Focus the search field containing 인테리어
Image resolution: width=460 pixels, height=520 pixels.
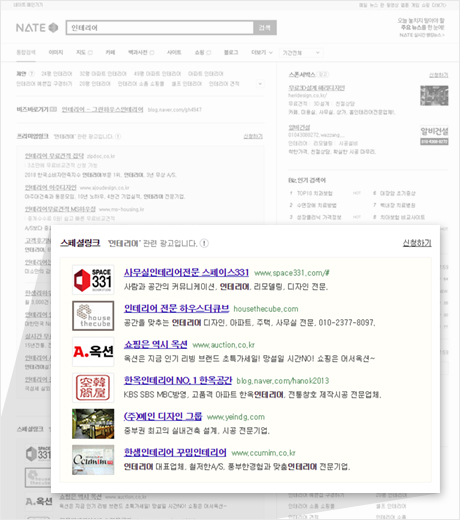click(160, 28)
